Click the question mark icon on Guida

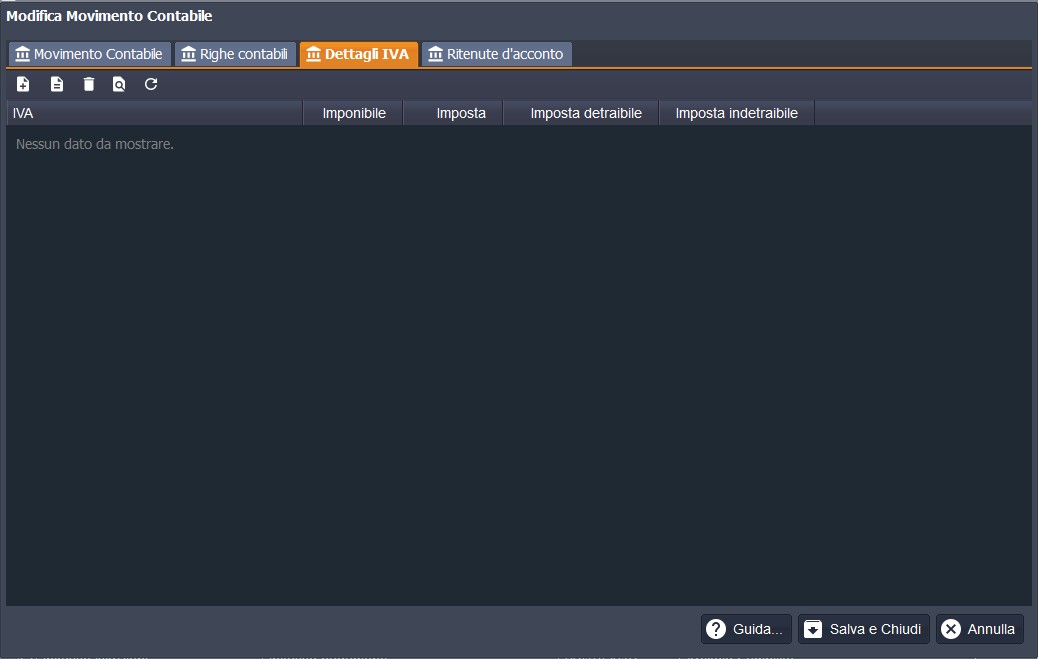click(716, 629)
